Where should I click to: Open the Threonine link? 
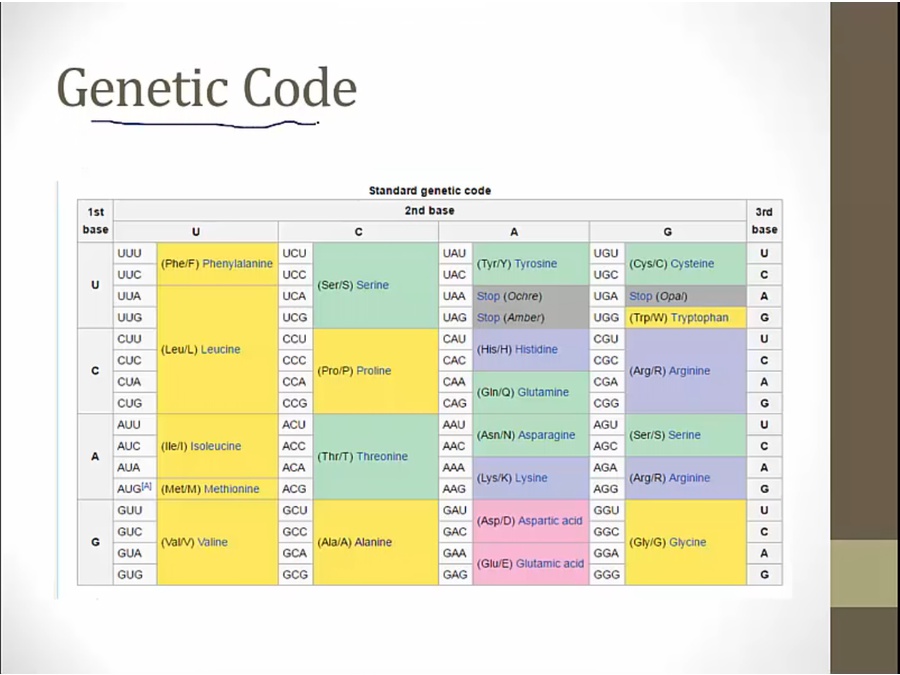coord(382,457)
